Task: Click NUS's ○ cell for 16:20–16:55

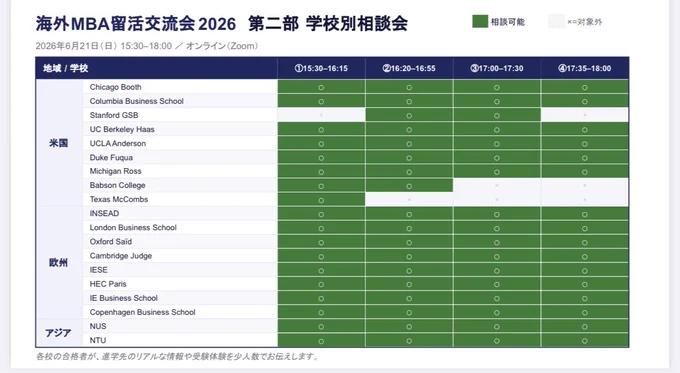Action: click(x=409, y=327)
